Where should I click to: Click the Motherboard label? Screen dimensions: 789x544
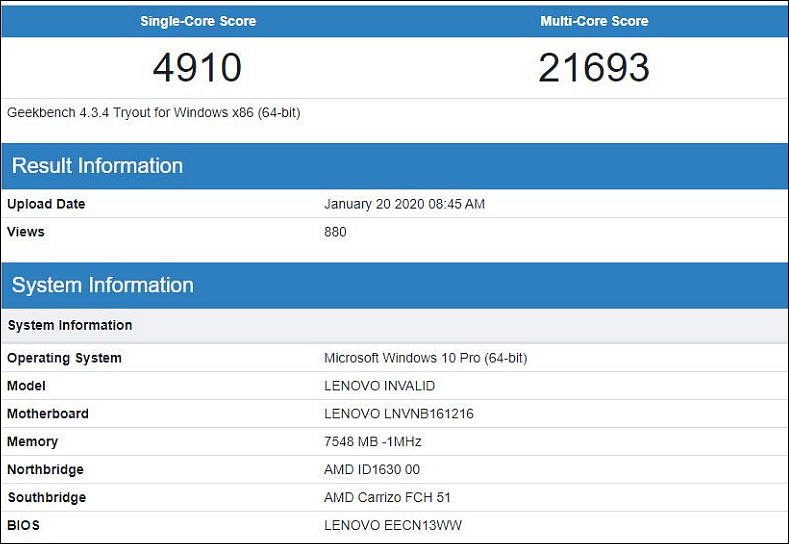point(48,413)
